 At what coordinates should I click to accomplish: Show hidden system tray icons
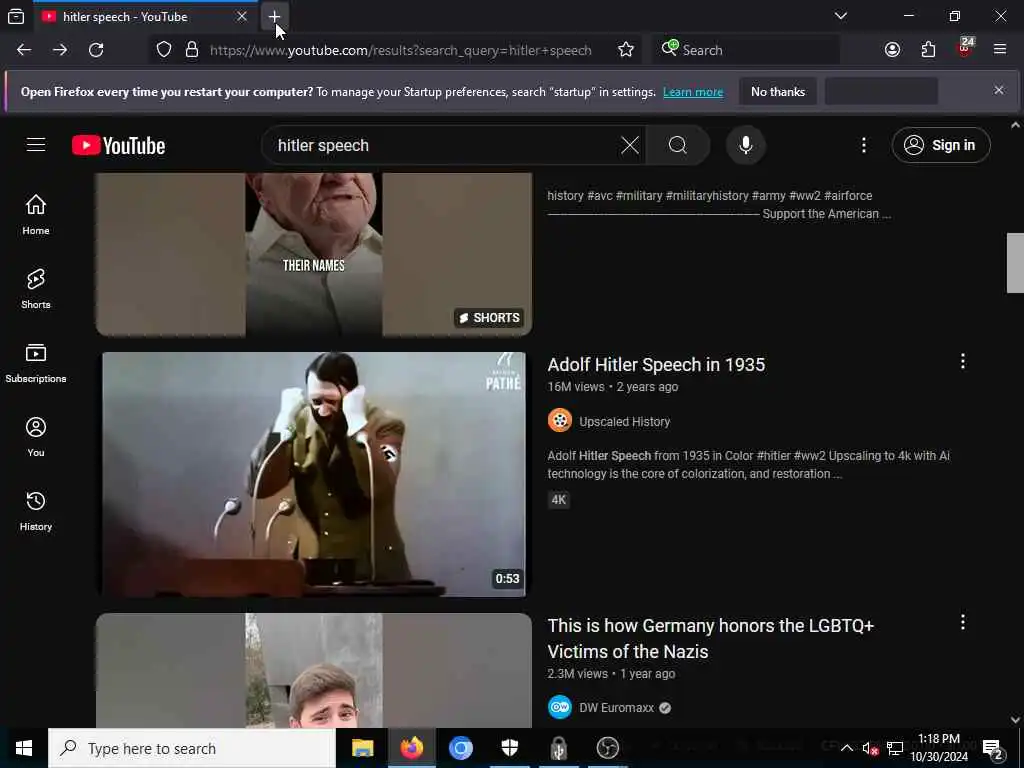coord(846,748)
